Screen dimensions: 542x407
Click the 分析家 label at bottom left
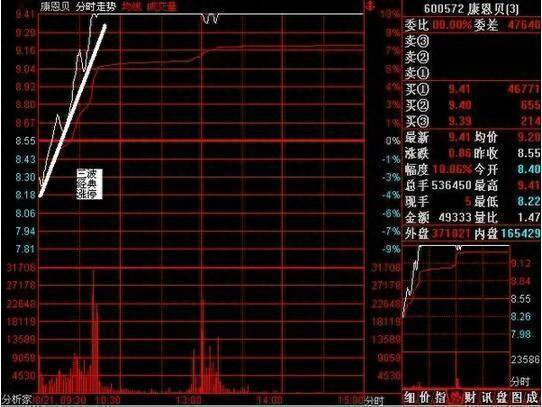pos(17,400)
